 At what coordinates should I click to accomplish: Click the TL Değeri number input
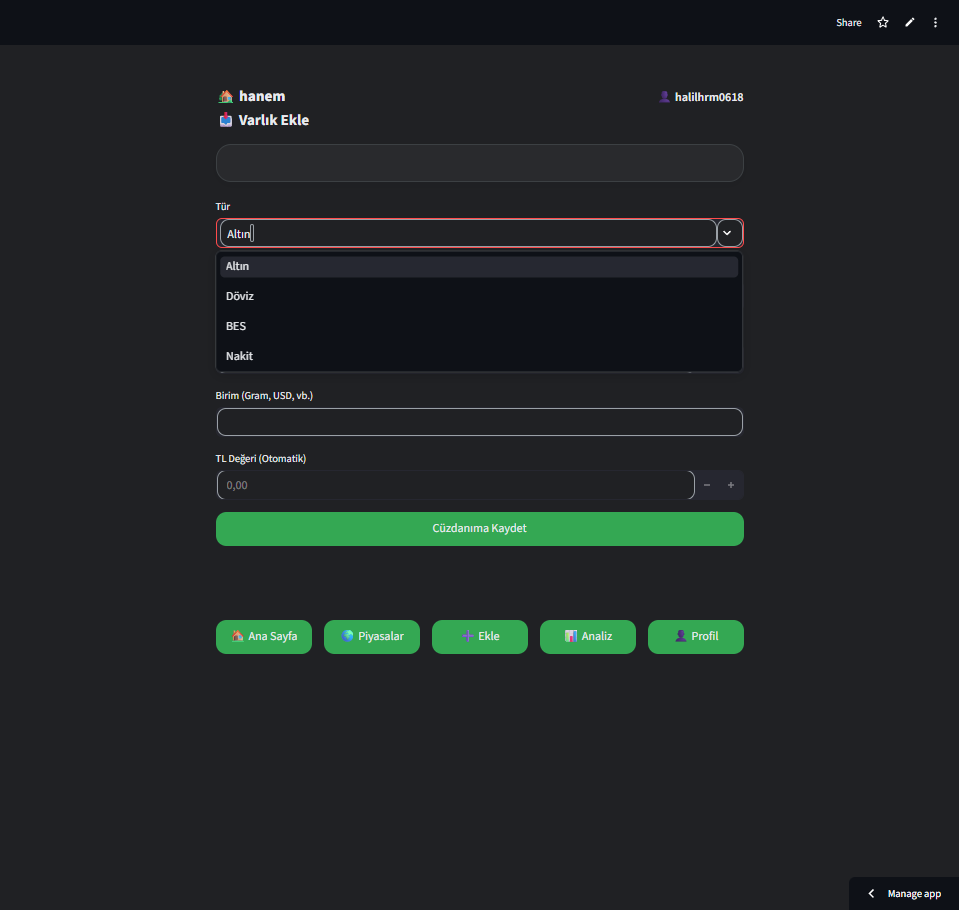tap(456, 485)
